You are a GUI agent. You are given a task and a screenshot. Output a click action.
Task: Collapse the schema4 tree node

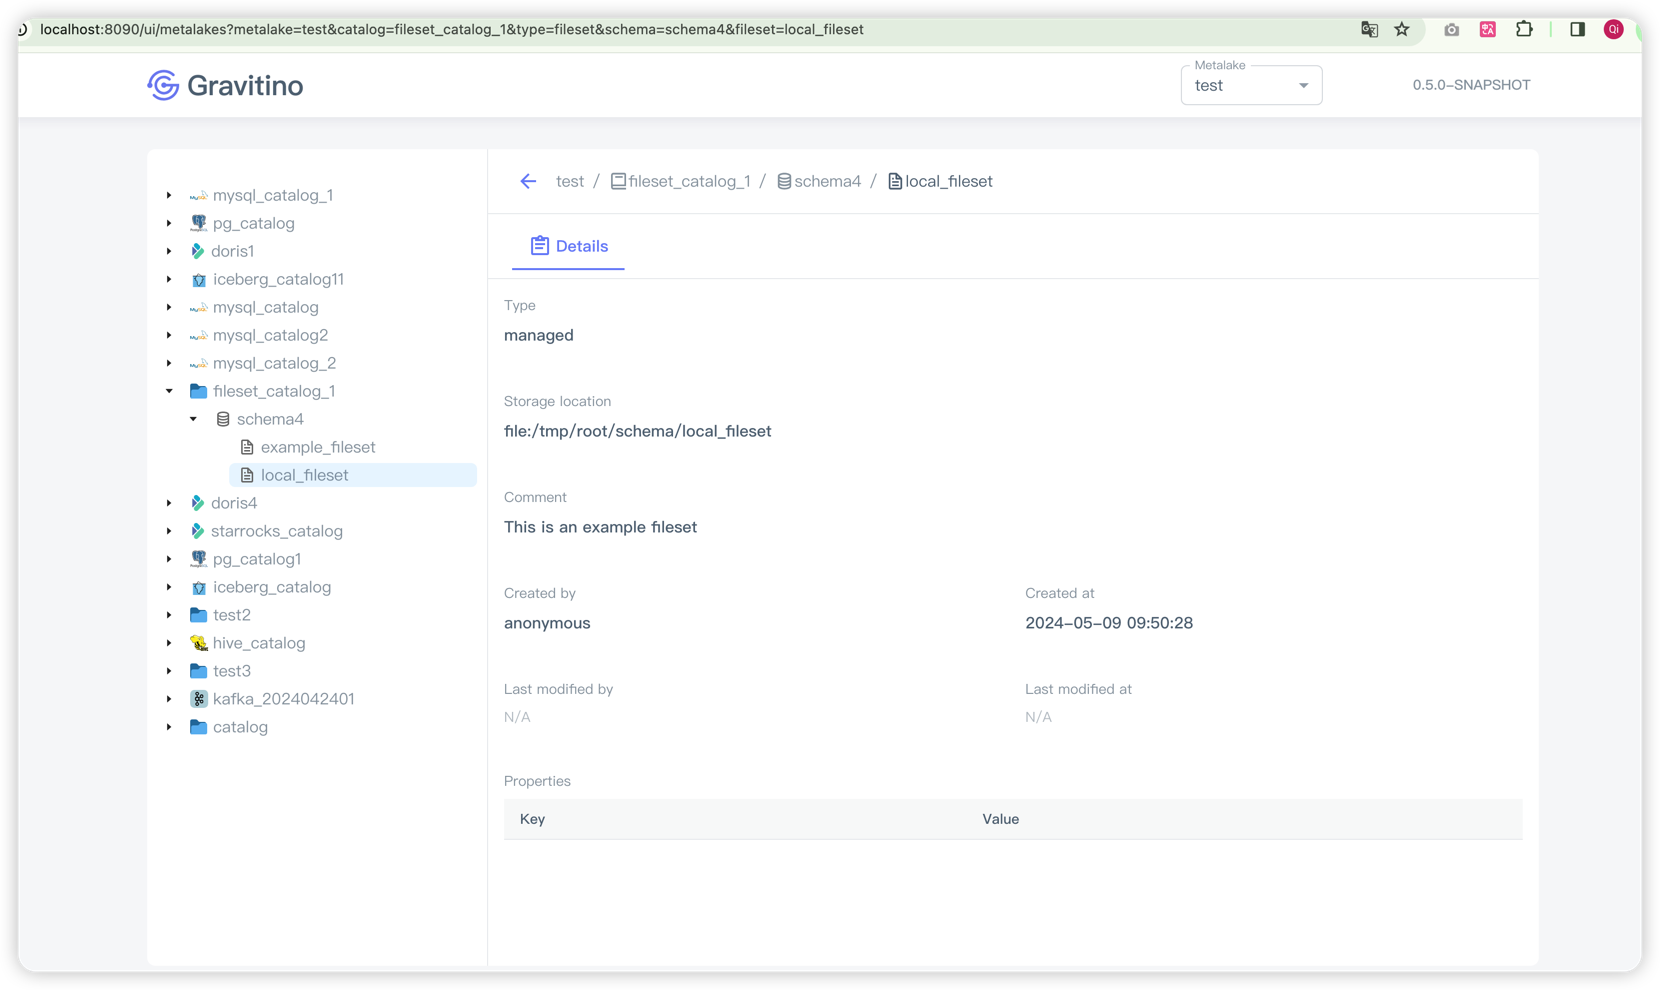(x=193, y=419)
